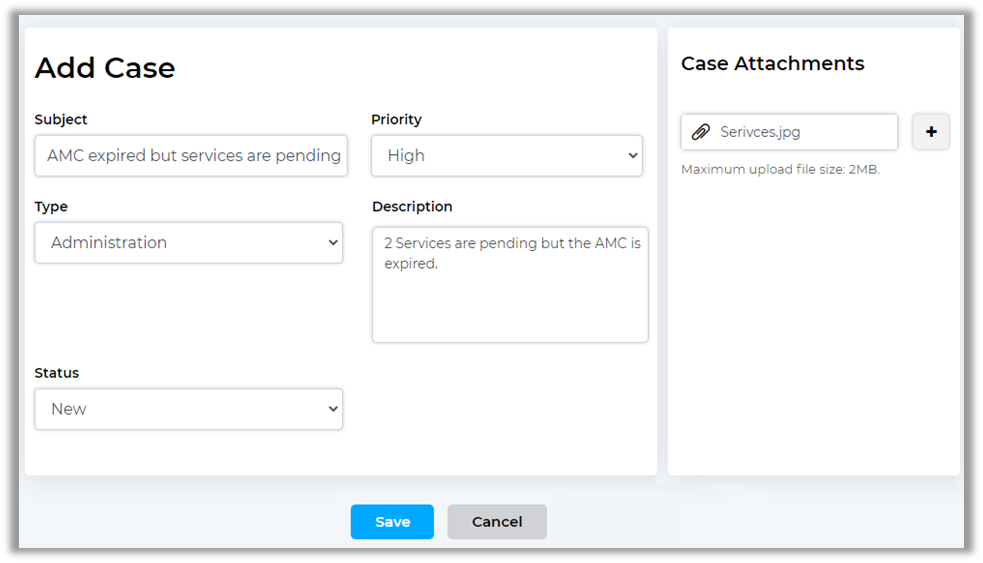This screenshot has height=563, width=983.
Task: Click the Description field label
Action: (x=412, y=207)
